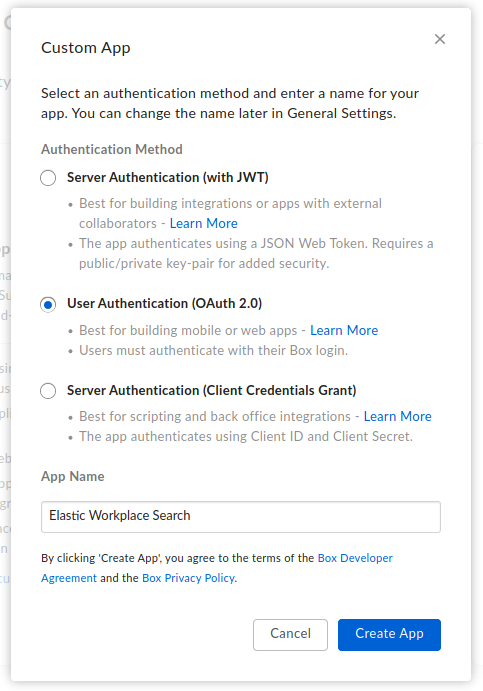Click the Authentication Method heading
Screen dimensions: 483x691
point(111,149)
